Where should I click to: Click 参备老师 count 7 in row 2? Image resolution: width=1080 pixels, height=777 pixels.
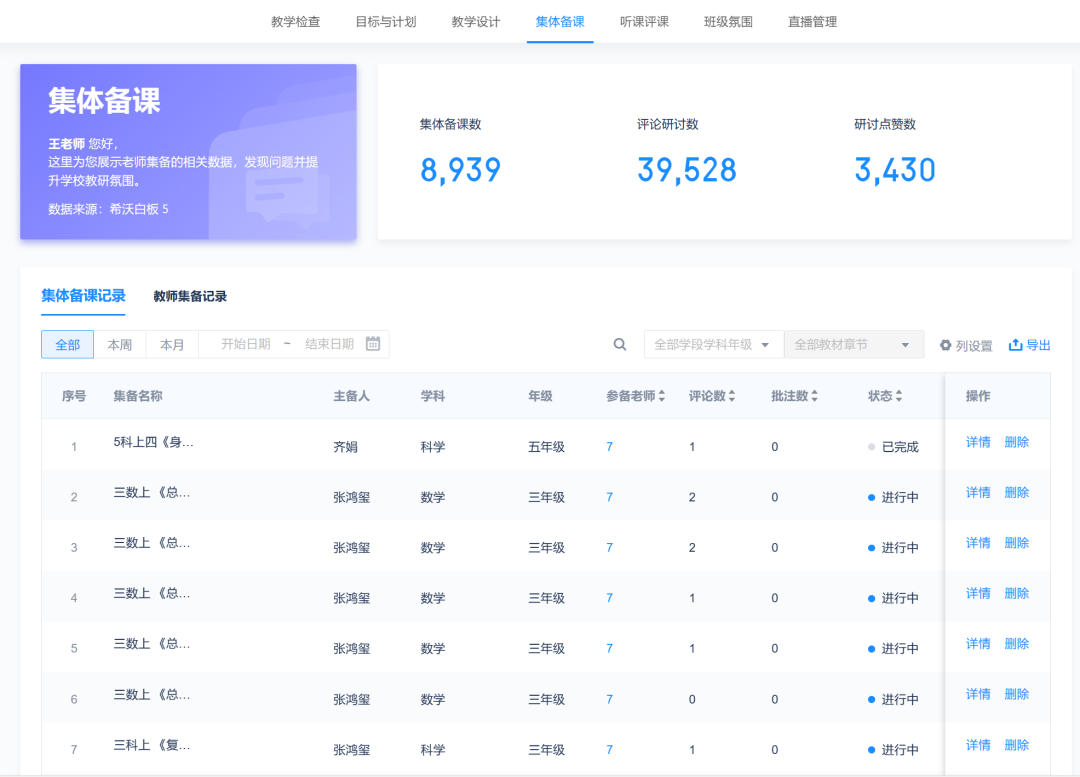tap(610, 497)
